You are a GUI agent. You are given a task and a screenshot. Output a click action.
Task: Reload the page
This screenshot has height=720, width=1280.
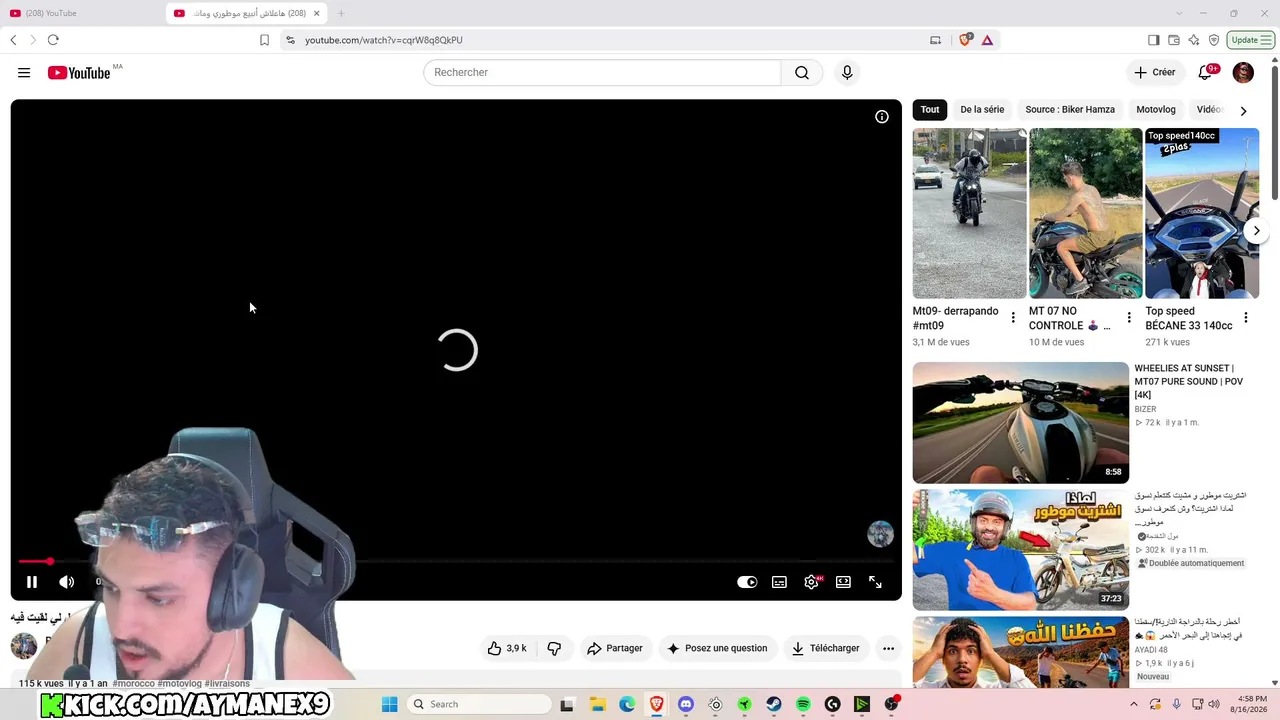(x=53, y=40)
